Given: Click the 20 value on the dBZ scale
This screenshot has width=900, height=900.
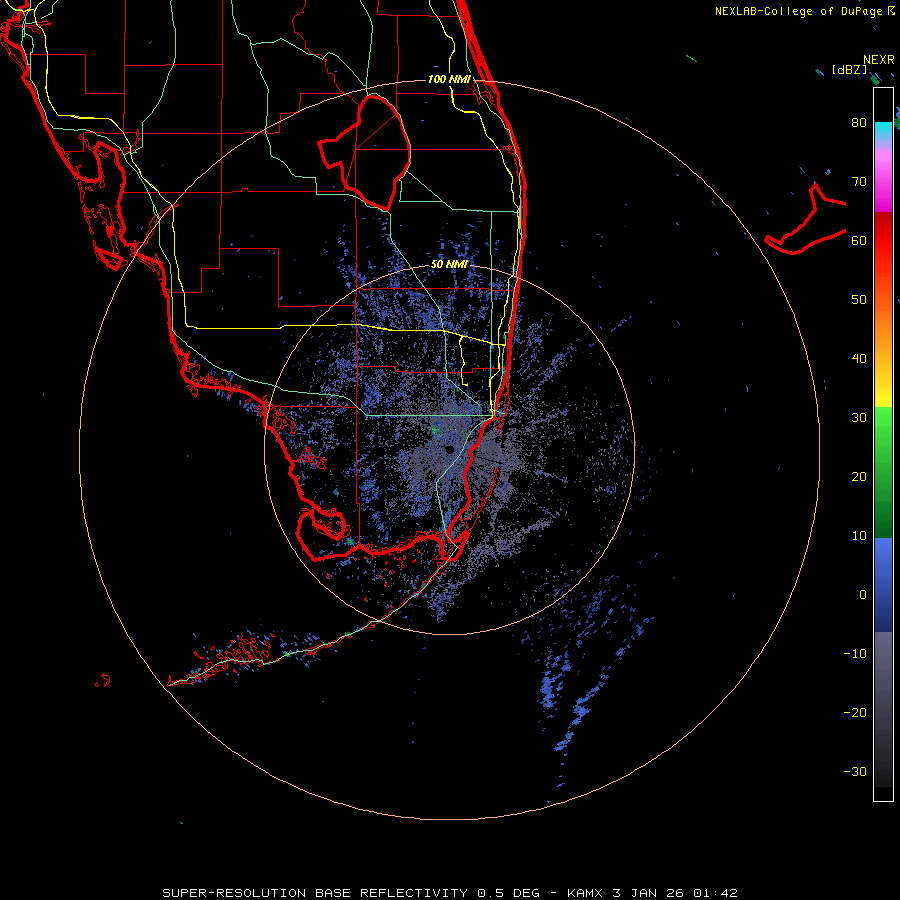Looking at the screenshot, I should coord(859,476).
